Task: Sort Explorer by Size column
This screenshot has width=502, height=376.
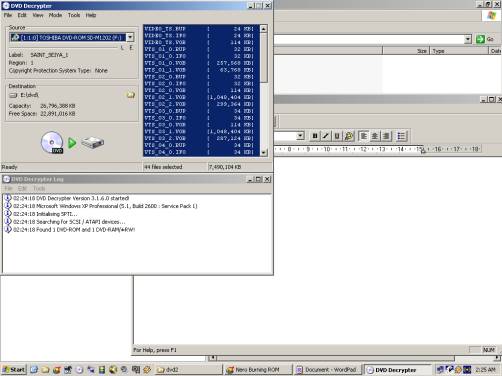Action: 405,51
